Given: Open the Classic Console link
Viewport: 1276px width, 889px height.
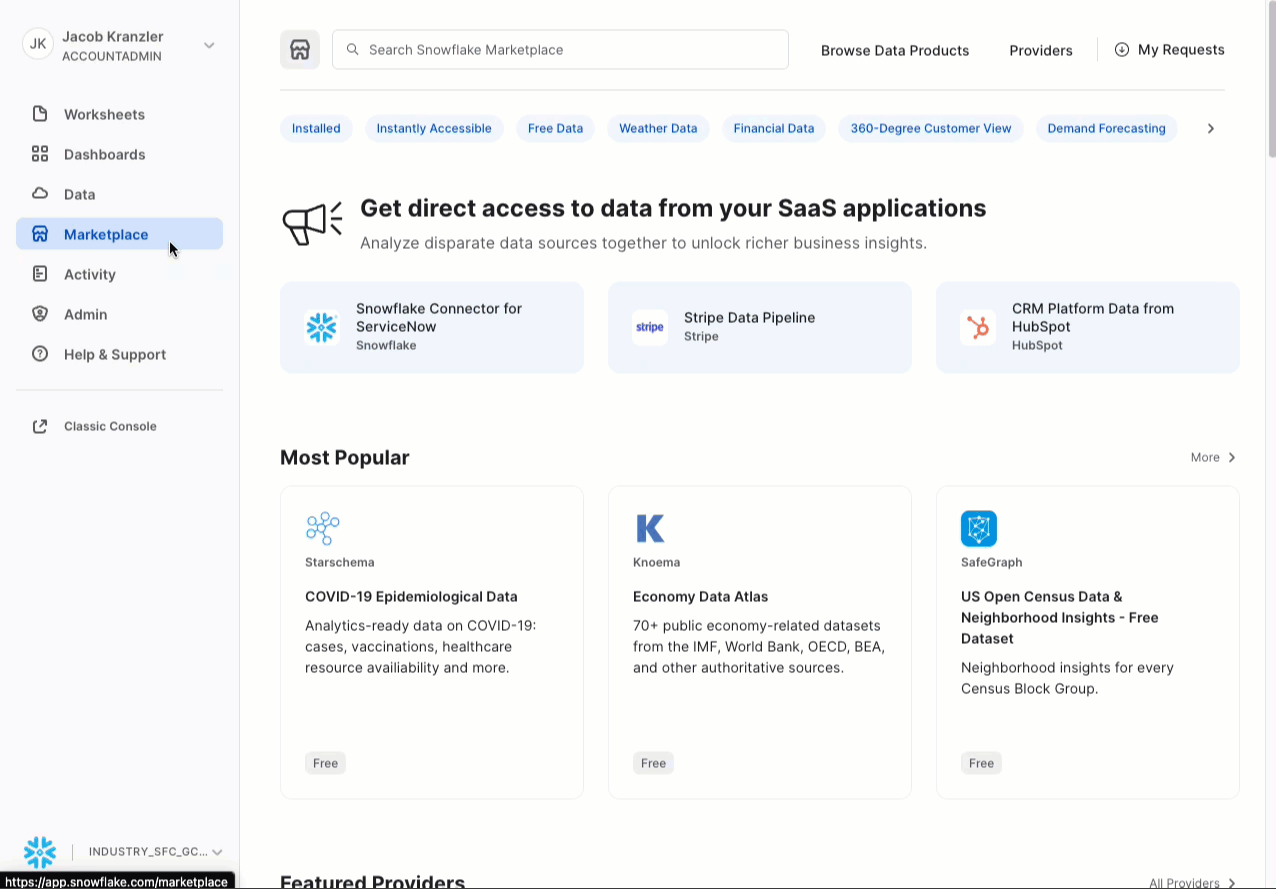Looking at the screenshot, I should pos(110,426).
